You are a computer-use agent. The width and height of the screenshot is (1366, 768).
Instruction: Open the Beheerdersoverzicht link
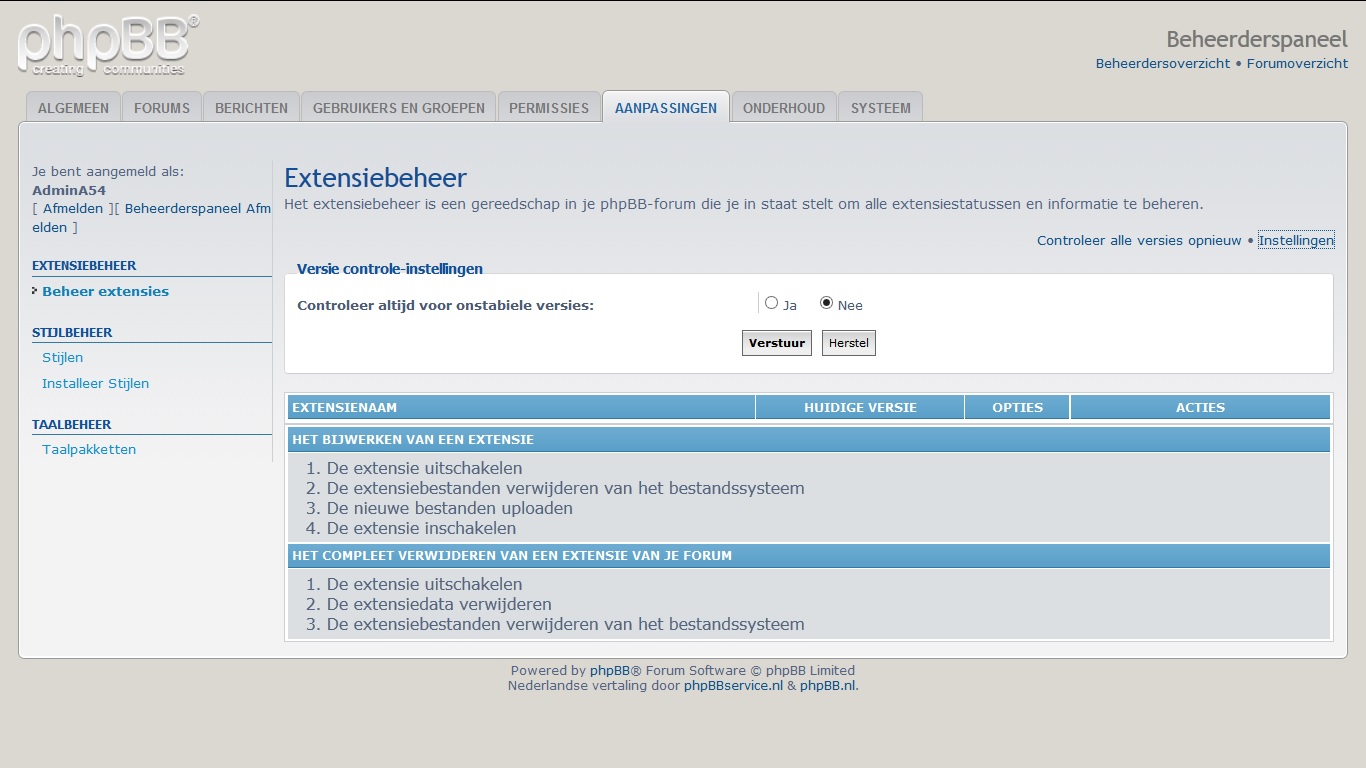coord(1163,63)
